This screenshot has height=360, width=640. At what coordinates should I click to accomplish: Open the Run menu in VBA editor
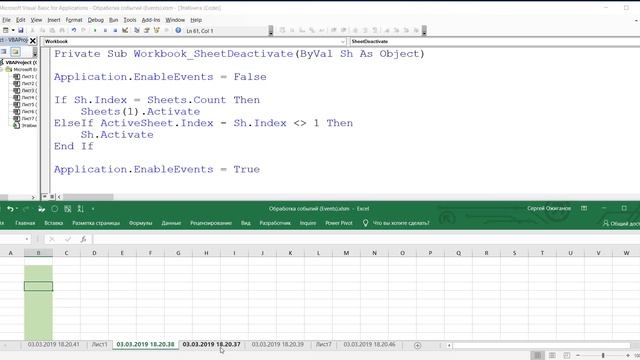pyautogui.click(x=113, y=20)
